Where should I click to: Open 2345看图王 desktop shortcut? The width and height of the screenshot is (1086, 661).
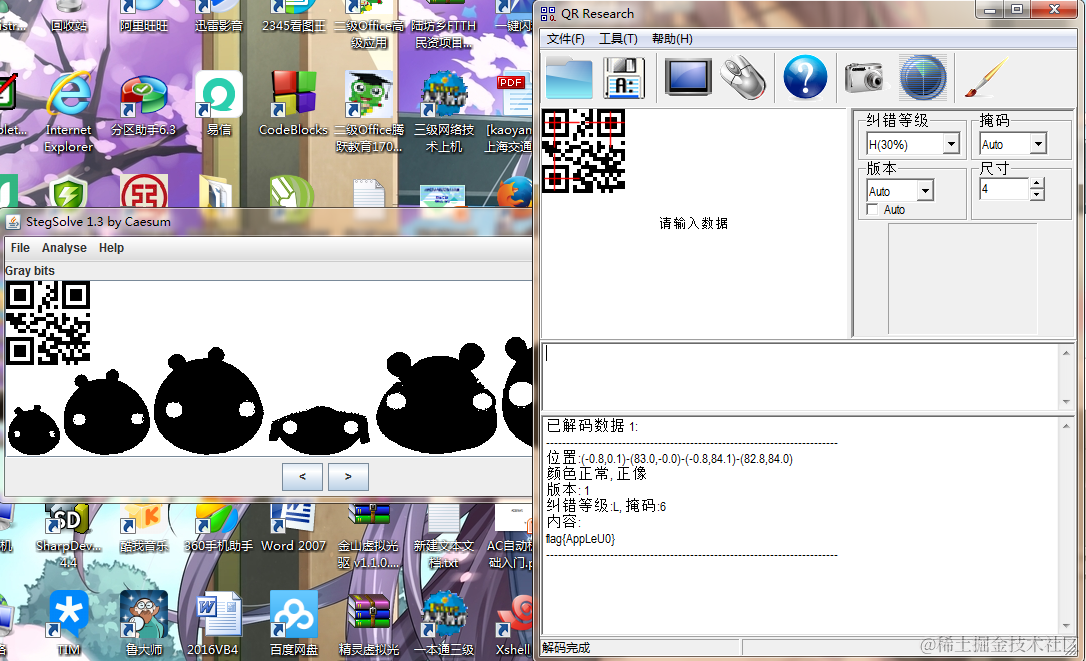(294, 17)
